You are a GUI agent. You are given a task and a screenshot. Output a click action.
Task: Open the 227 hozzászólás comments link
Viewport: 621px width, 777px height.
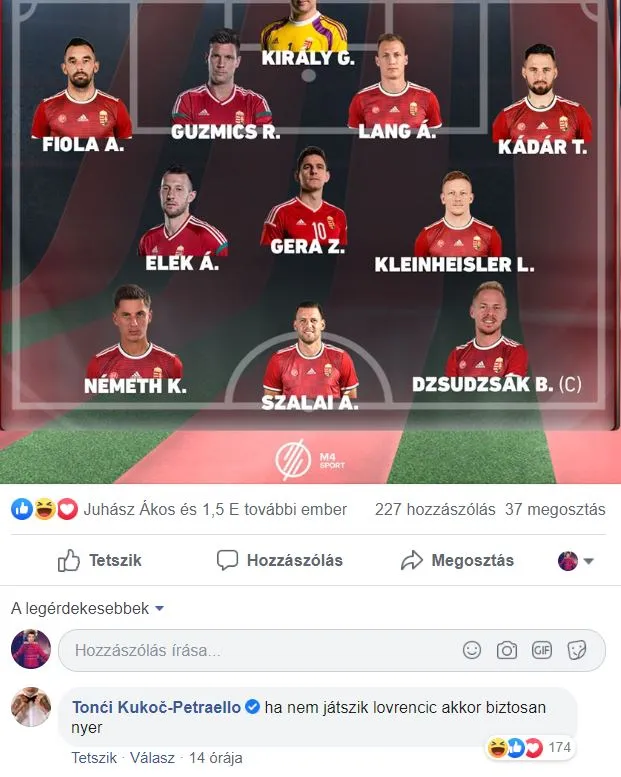[435, 509]
